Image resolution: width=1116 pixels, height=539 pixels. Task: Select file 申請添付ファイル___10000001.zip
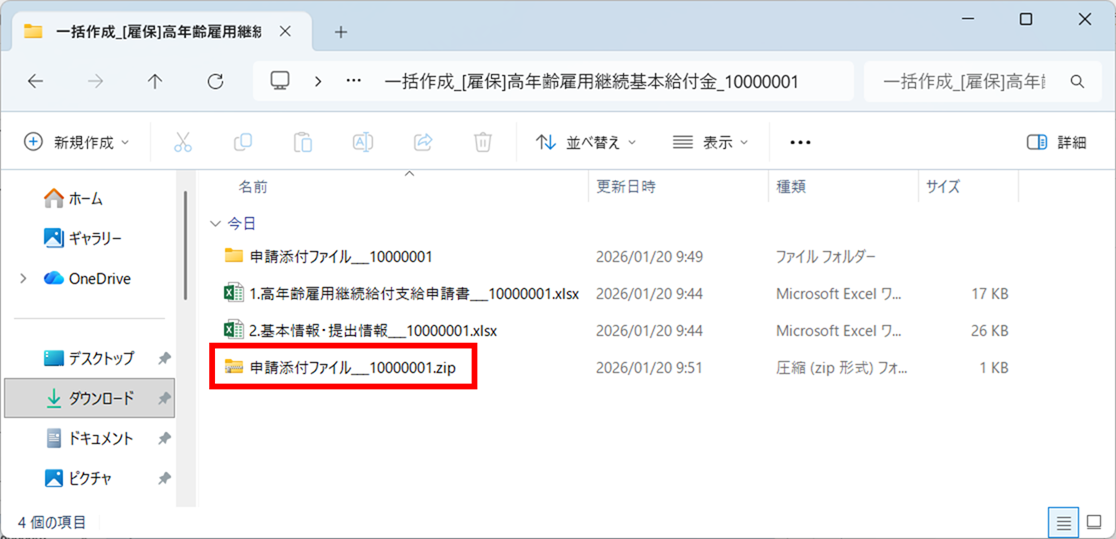pos(353,367)
